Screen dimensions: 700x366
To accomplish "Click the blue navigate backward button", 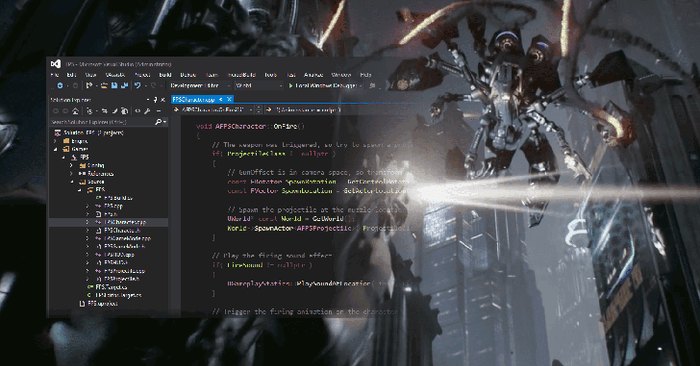I will [60, 85].
